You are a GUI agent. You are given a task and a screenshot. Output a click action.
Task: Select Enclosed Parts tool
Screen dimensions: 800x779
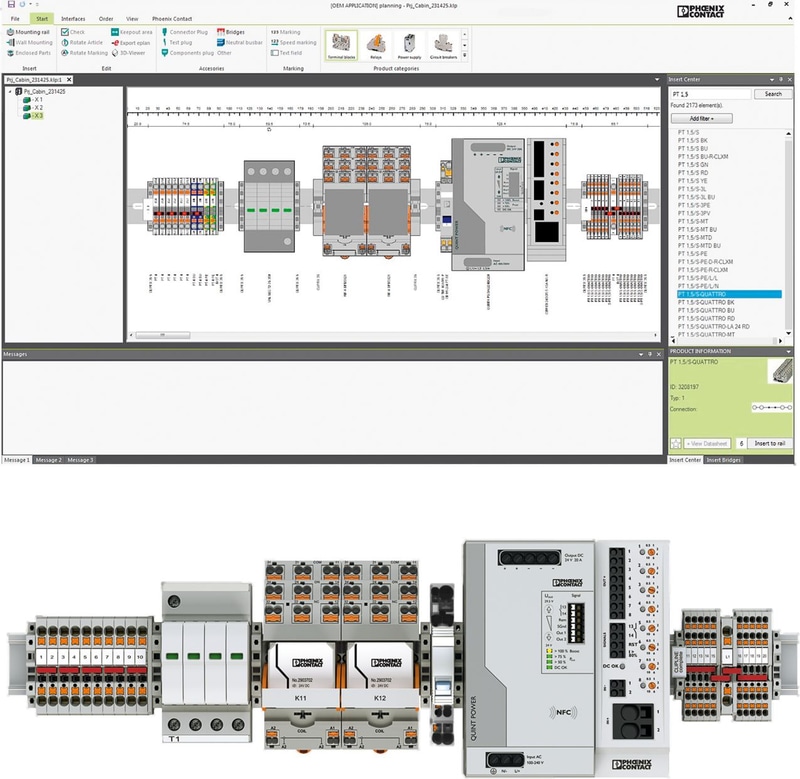29,53
